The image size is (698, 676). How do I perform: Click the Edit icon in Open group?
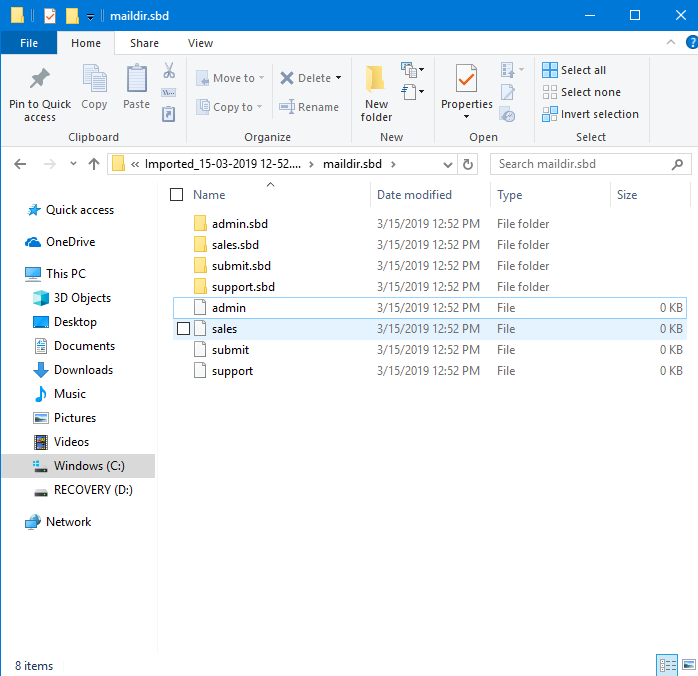(507, 92)
